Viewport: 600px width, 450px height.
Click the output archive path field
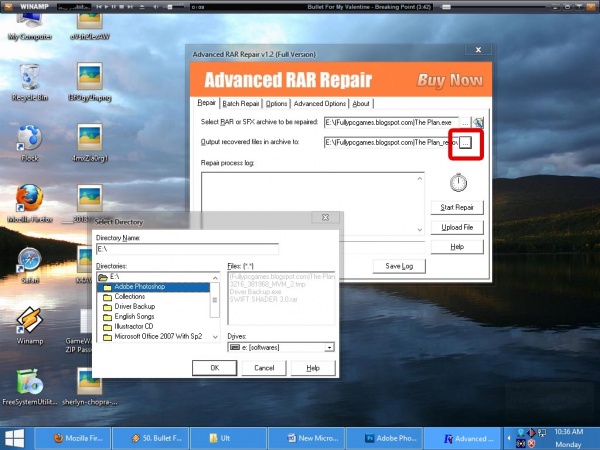pos(391,142)
